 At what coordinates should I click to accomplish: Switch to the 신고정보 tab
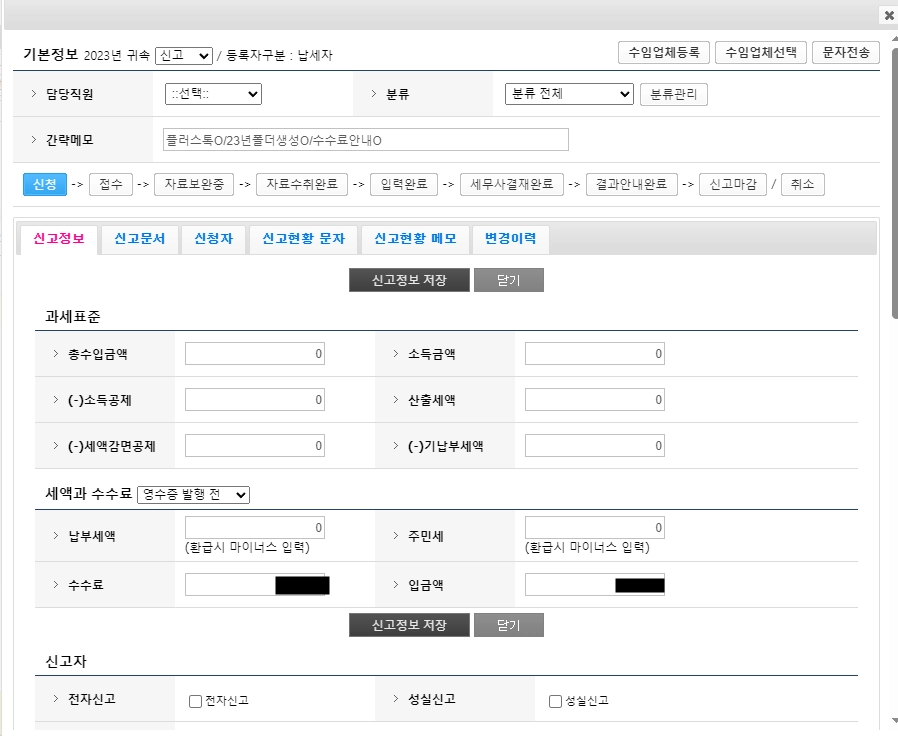click(58, 239)
